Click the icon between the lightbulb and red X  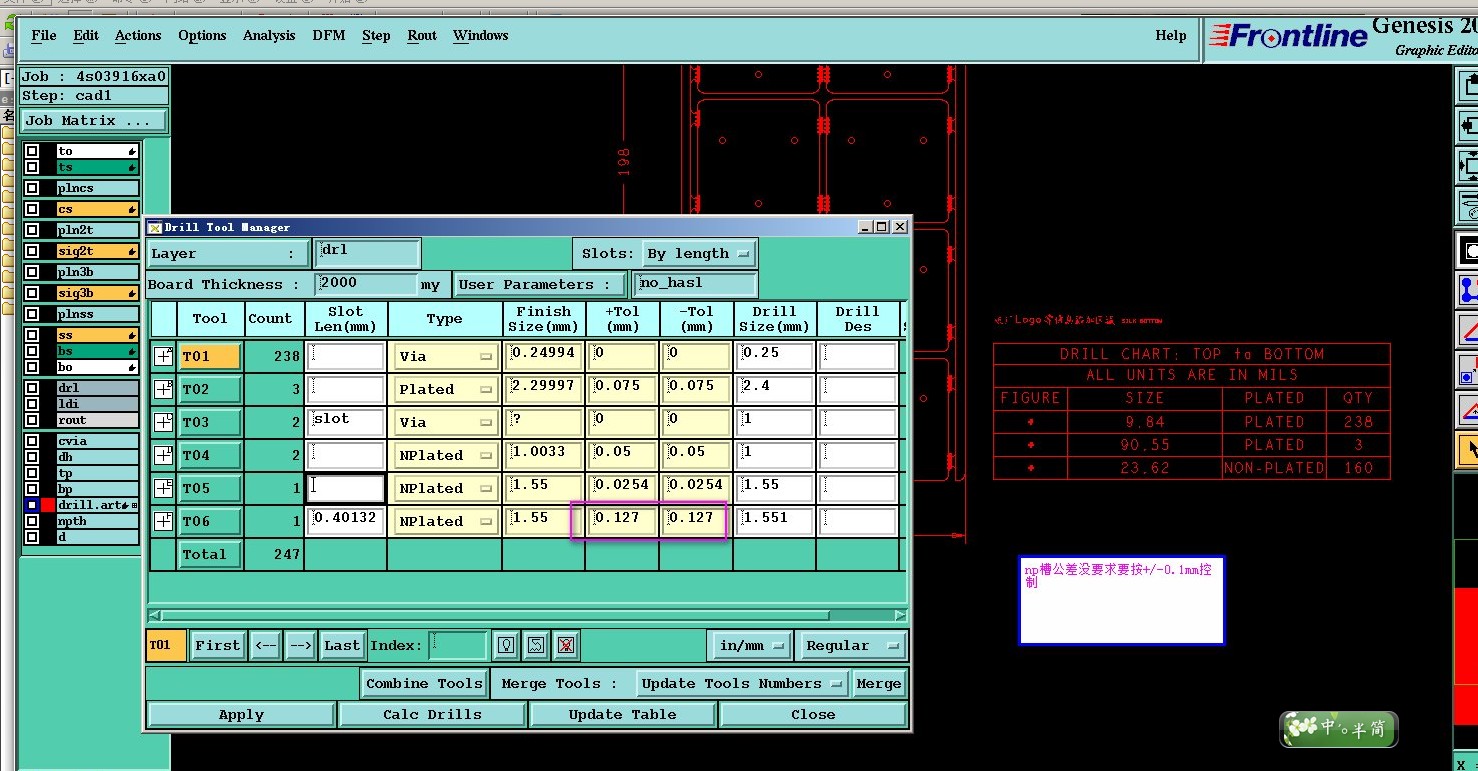[x=536, y=645]
